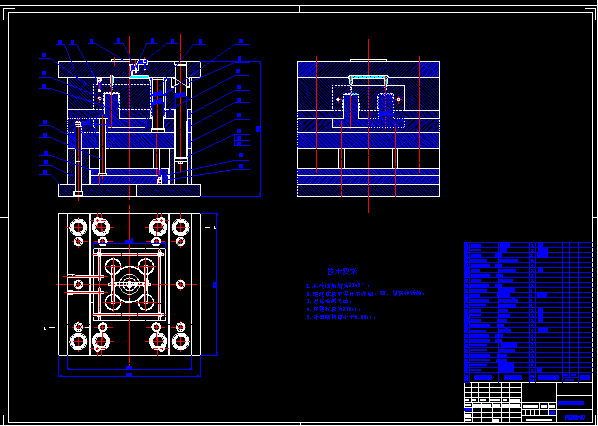Click the front sectional view of the mold assembly
Screen dimensions: 598x426
(129, 129)
